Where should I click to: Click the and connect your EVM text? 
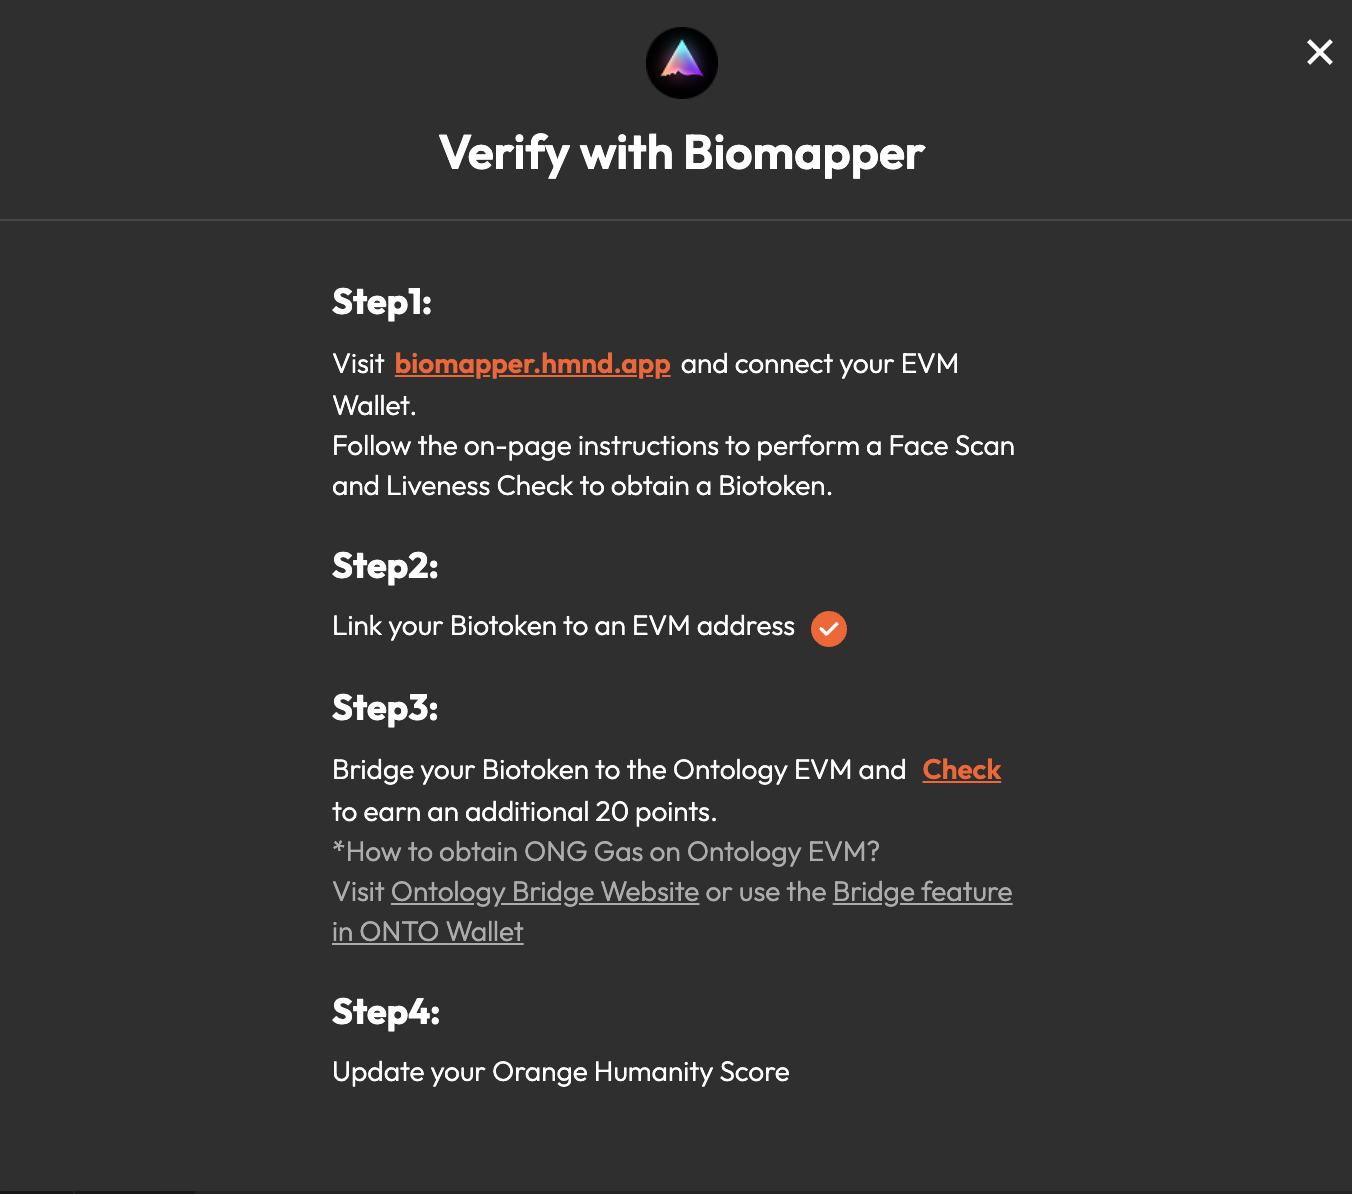pyautogui.click(x=820, y=364)
